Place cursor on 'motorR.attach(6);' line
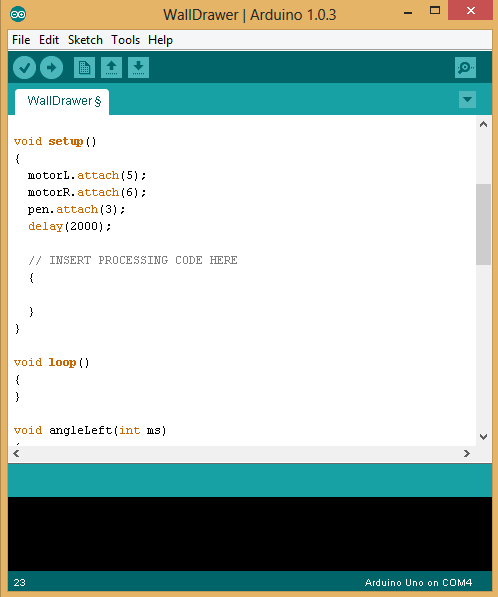The width and height of the screenshot is (498, 597). pos(87,192)
